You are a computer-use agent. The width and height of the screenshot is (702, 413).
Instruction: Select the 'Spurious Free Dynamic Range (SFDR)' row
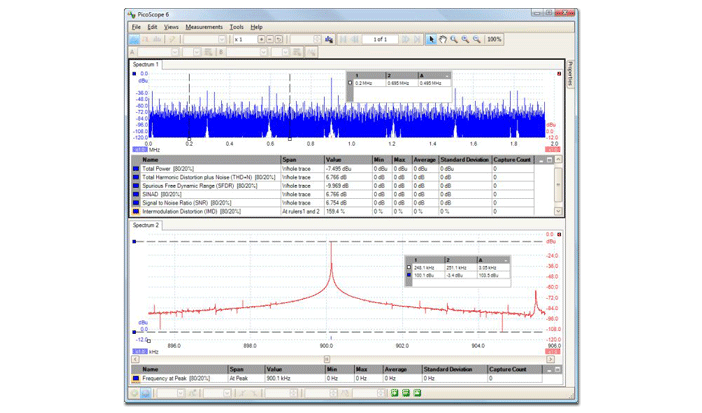(x=333, y=186)
